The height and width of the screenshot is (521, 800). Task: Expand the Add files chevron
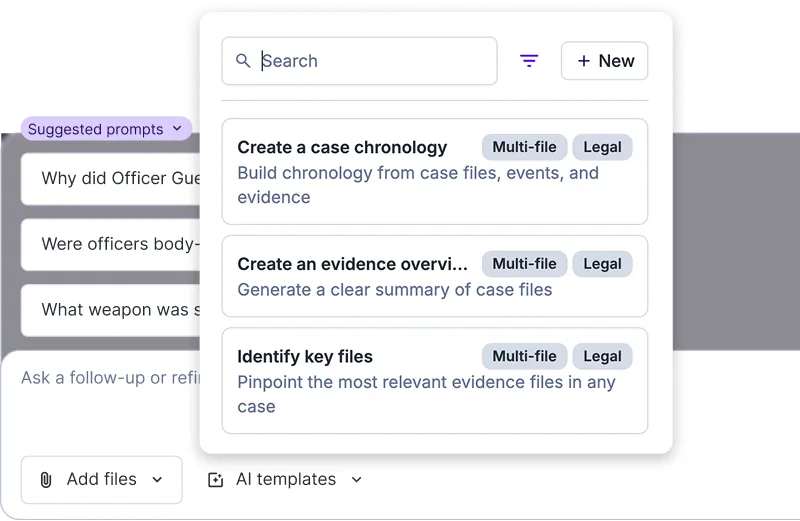(x=157, y=480)
